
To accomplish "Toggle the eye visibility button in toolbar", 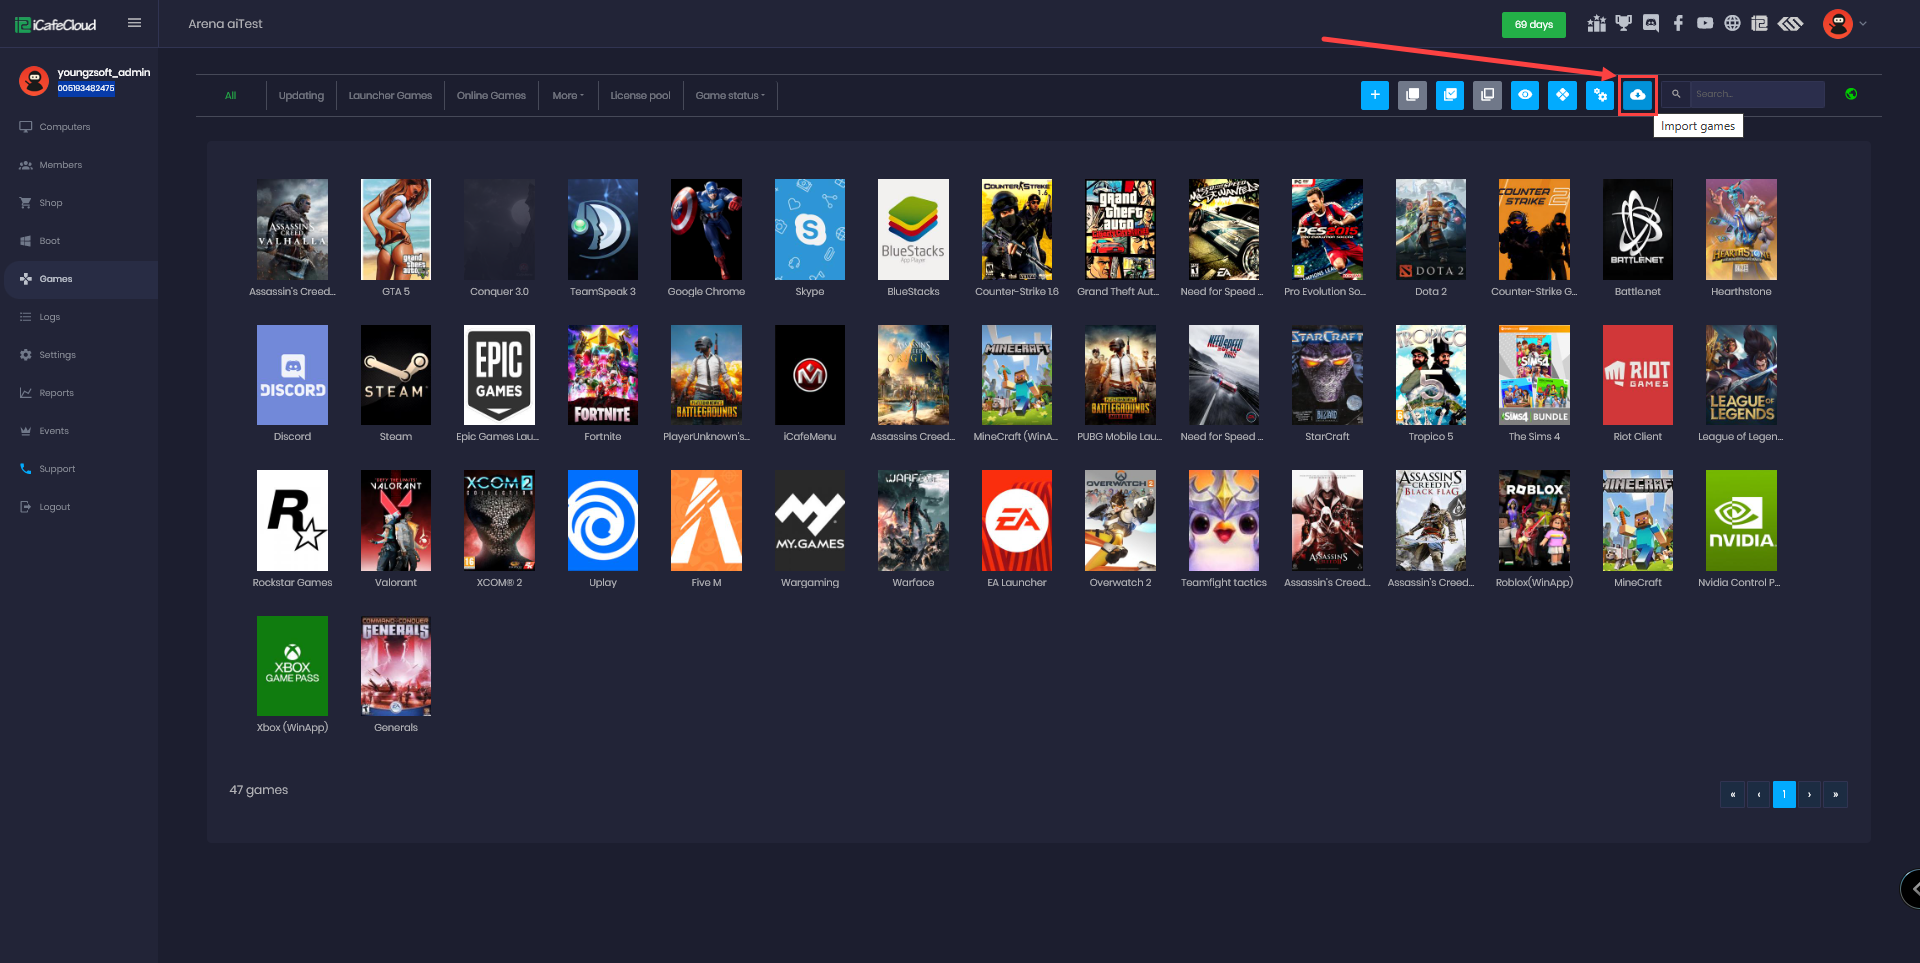I will [1525, 95].
